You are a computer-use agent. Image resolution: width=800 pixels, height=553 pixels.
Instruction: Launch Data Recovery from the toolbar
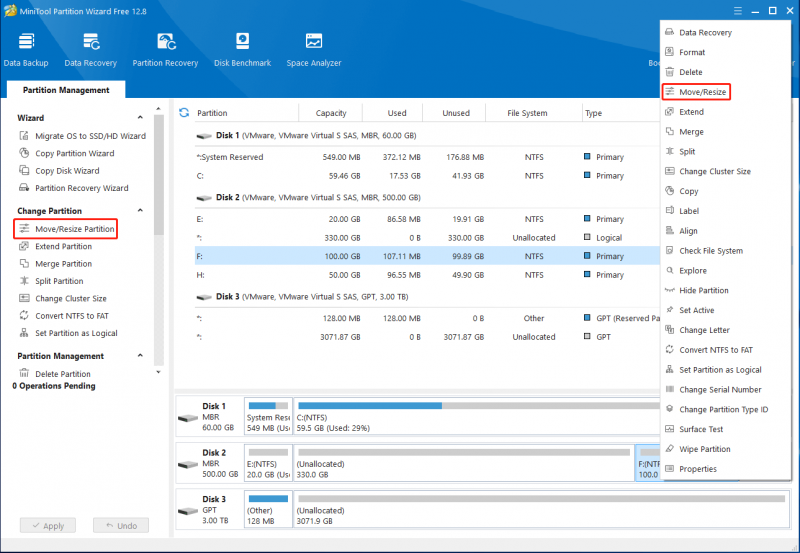click(x=91, y=41)
